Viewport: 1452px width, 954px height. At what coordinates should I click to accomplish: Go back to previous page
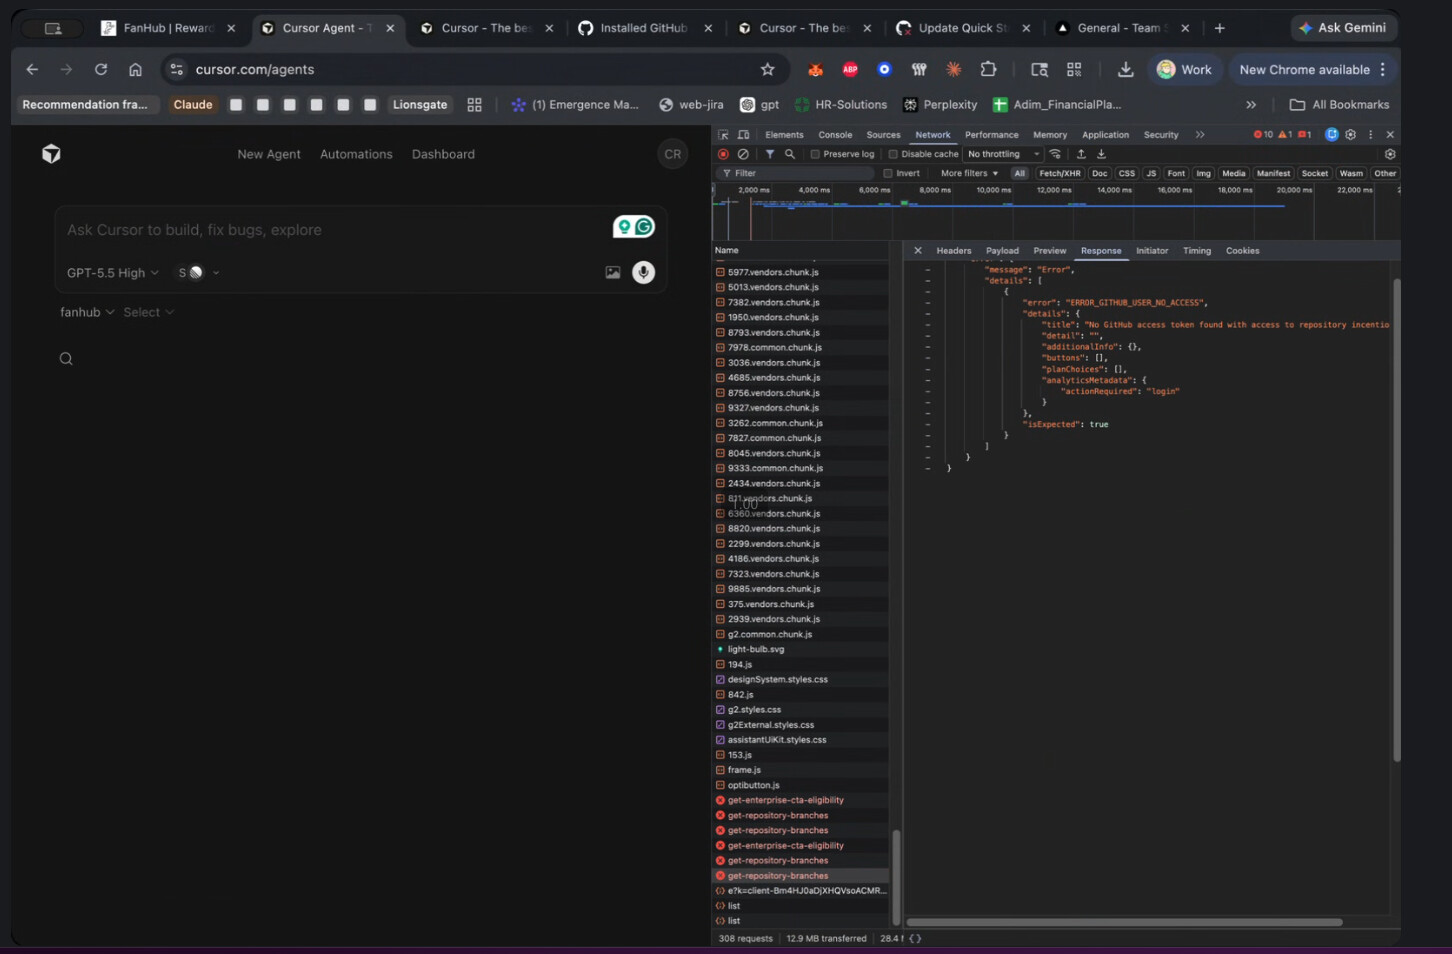point(32,69)
